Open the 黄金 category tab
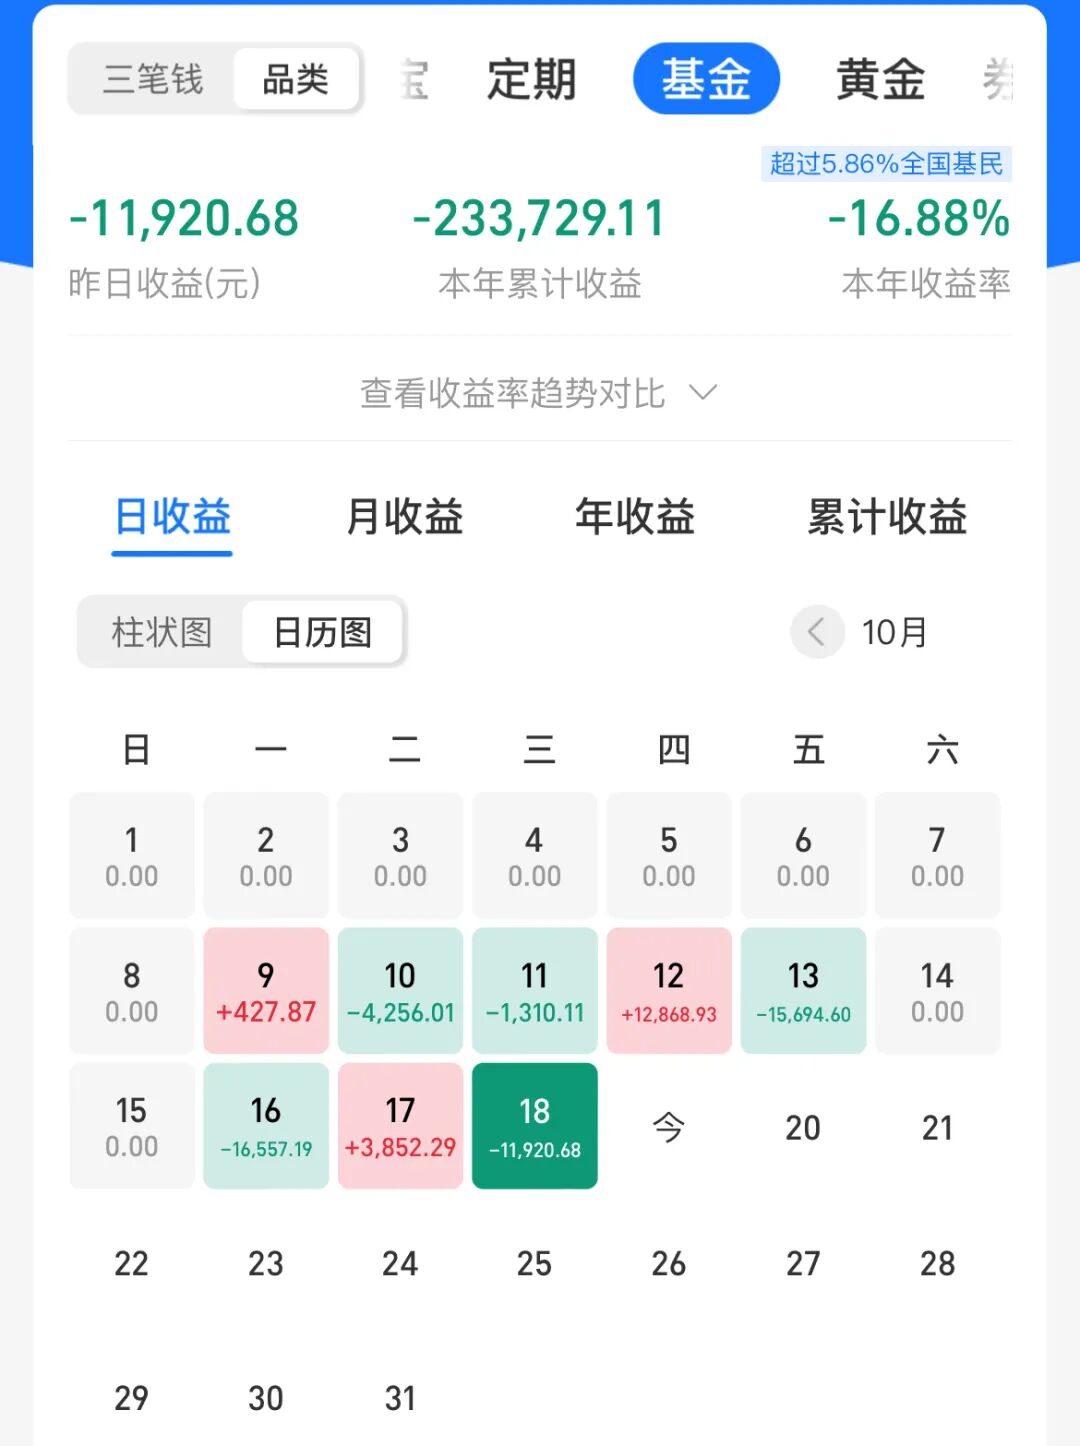Image resolution: width=1080 pixels, height=1446 pixels. click(880, 79)
